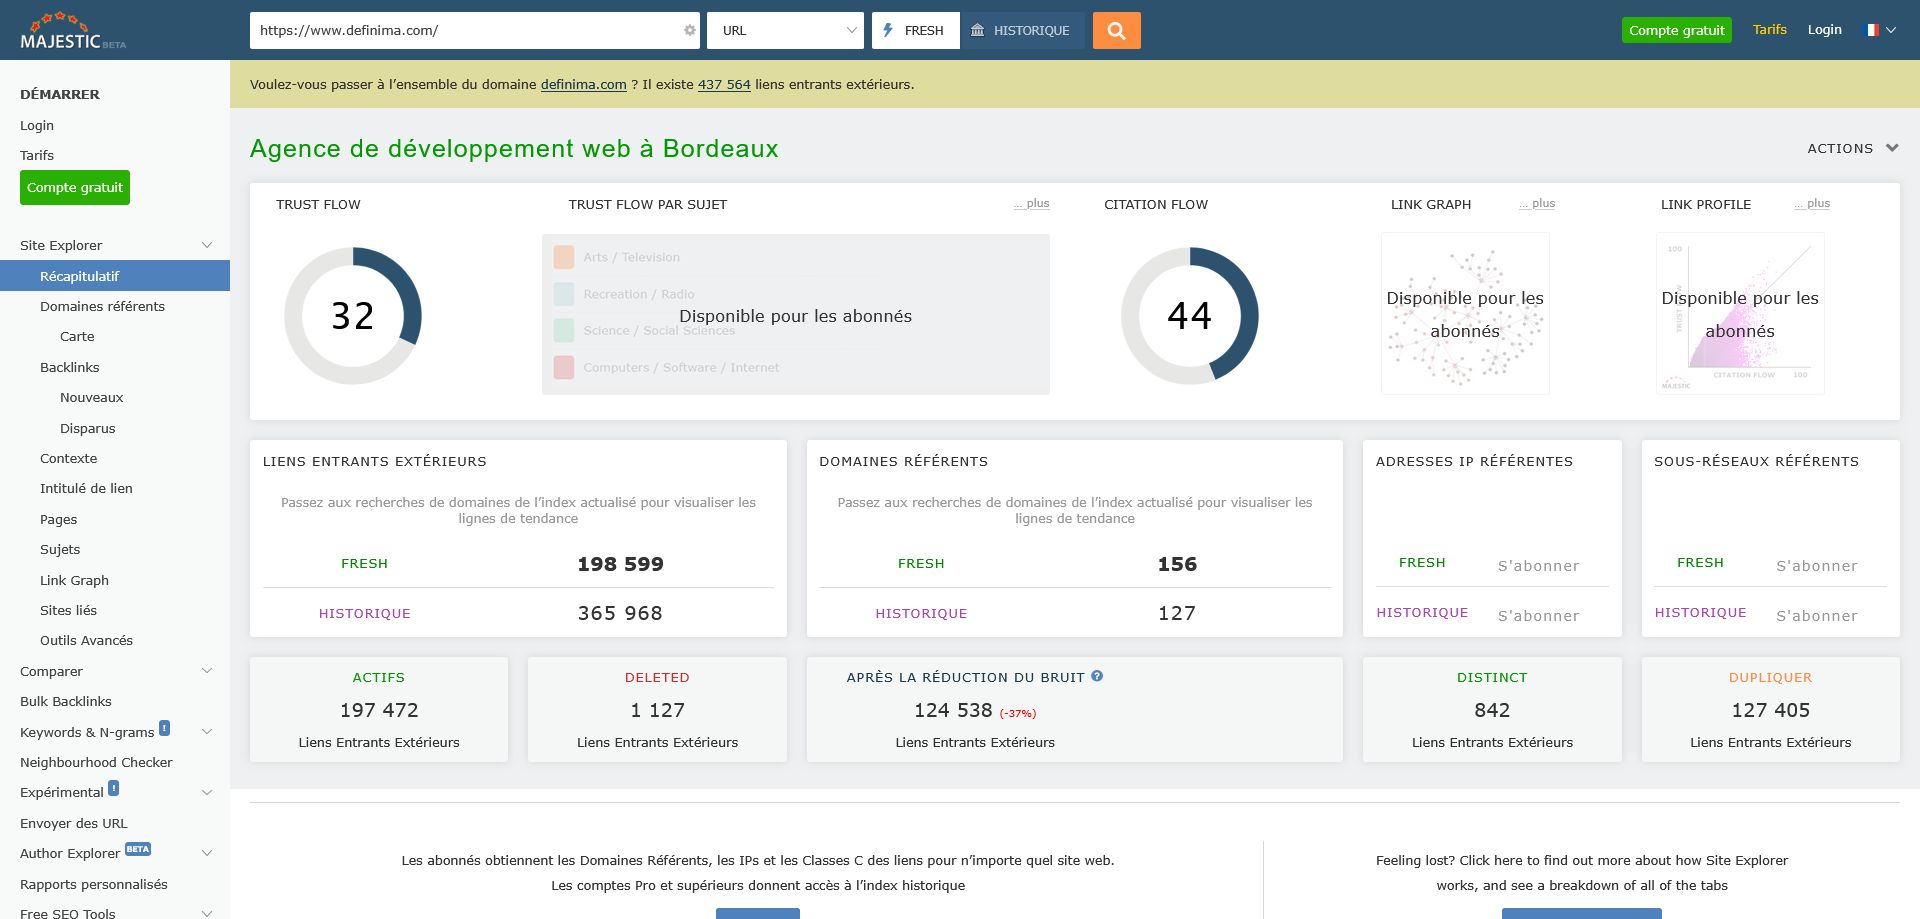
Task: Click green Compte gratuit header button
Action: (1676, 30)
